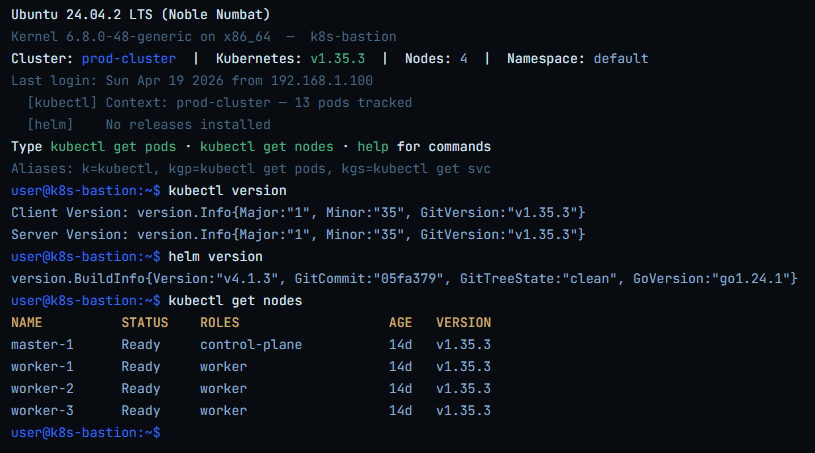Click the green 'kubectl get pods' hint

(x=113, y=146)
